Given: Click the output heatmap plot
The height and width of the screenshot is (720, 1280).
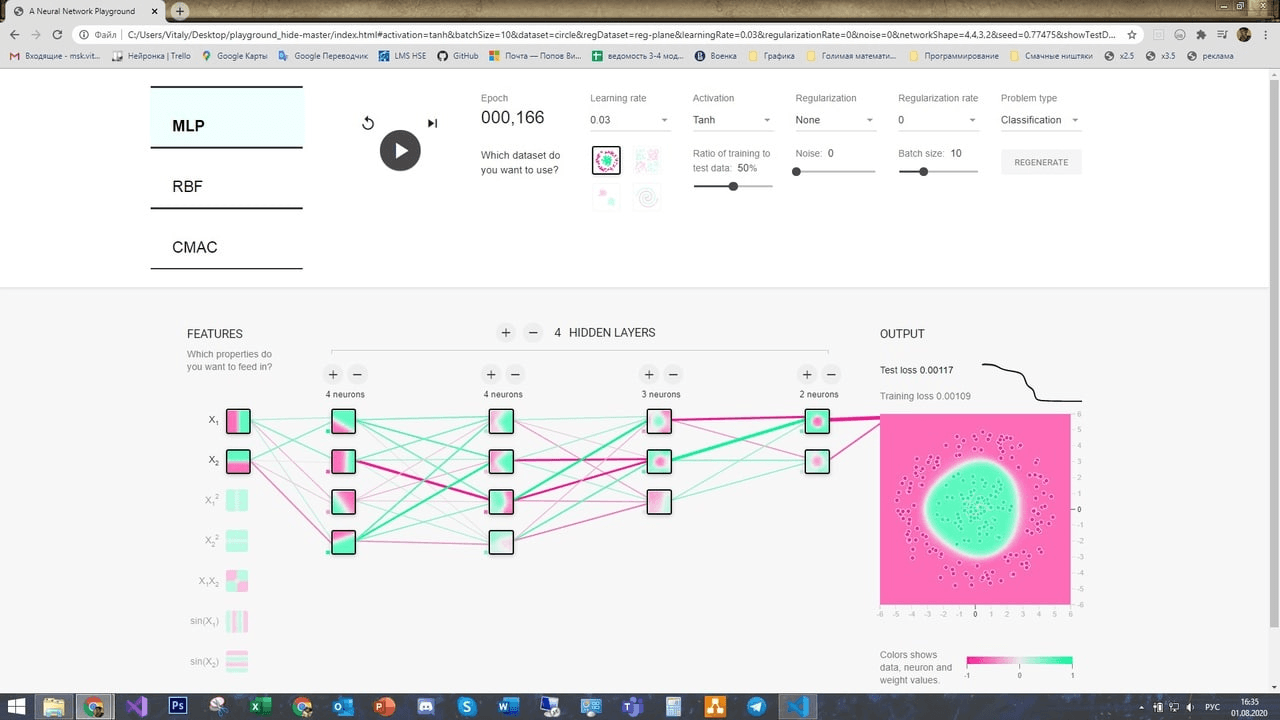Looking at the screenshot, I should point(975,509).
